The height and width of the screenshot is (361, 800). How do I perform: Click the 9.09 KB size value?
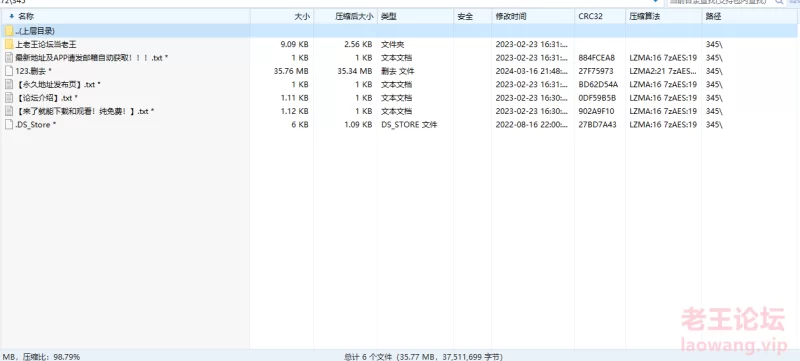(294, 44)
